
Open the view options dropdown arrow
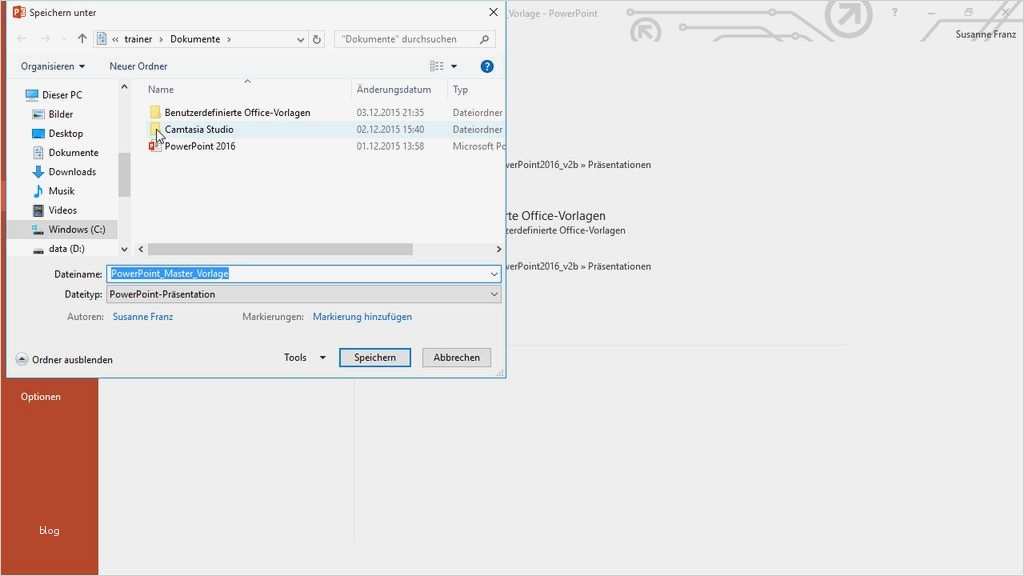[x=454, y=66]
